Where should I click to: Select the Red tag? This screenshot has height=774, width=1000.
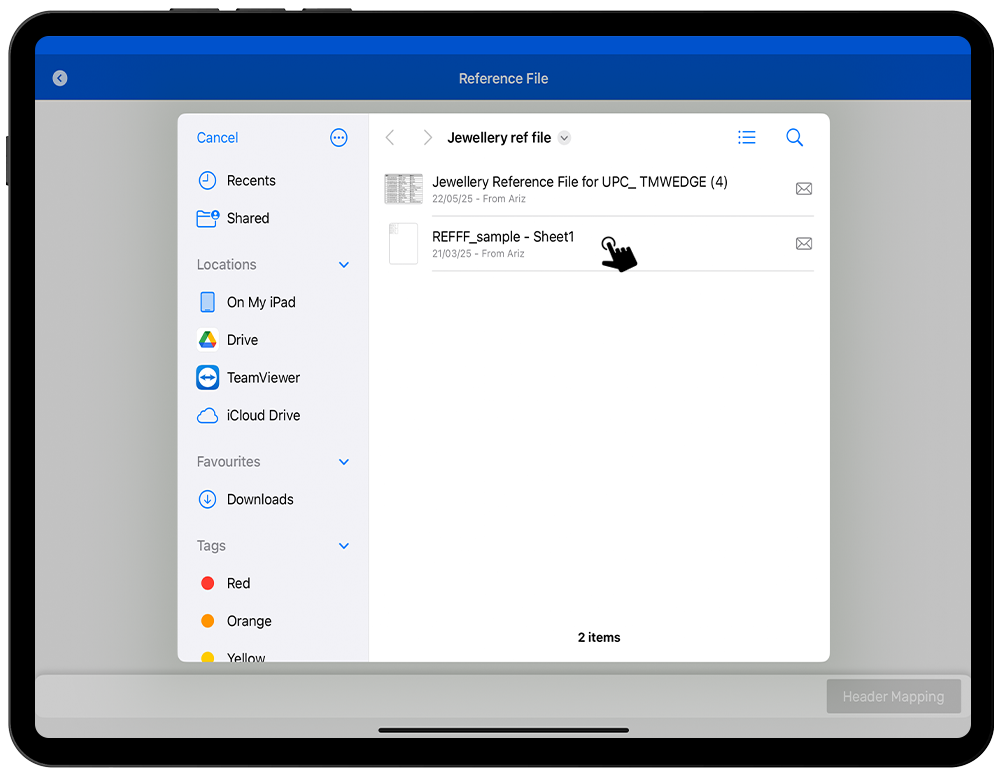pyautogui.click(x=237, y=583)
